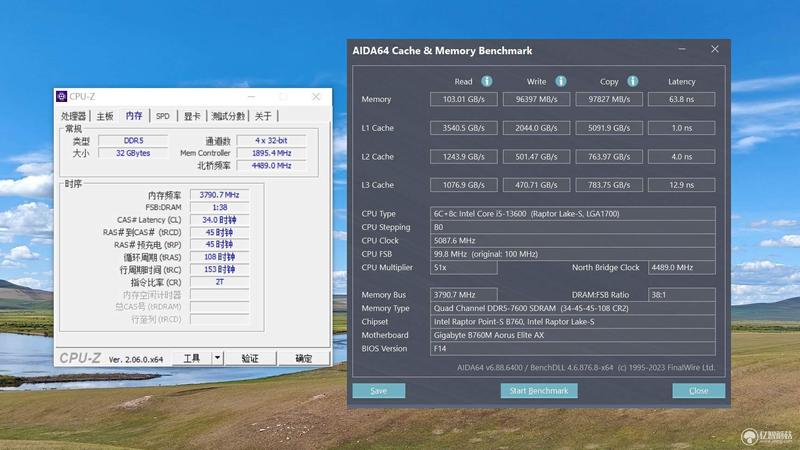Click the CPU Stepping field showing B0
800x450 pixels.
coord(572,227)
